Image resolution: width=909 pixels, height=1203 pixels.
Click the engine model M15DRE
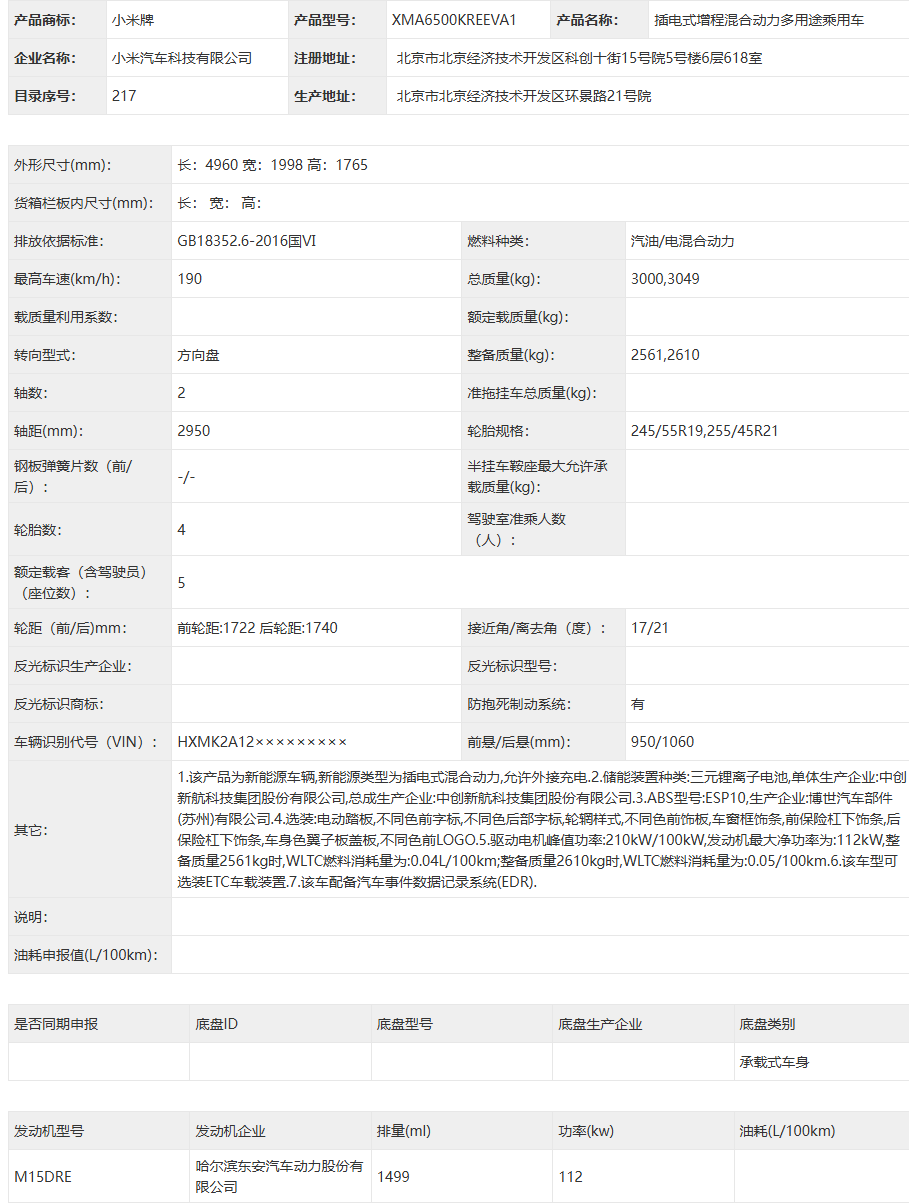[43, 1177]
